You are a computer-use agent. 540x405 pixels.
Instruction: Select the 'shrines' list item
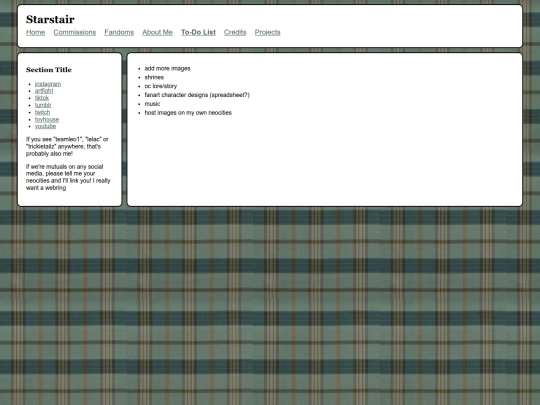(154, 77)
